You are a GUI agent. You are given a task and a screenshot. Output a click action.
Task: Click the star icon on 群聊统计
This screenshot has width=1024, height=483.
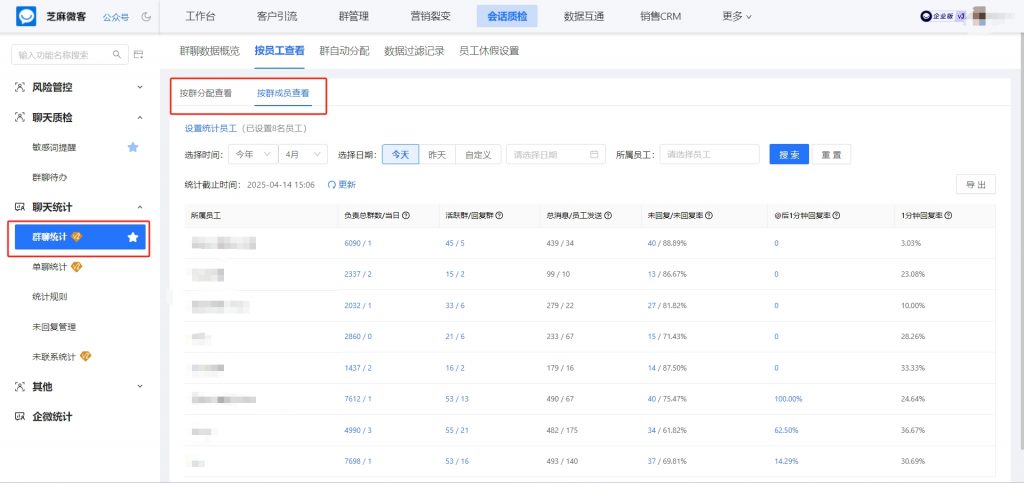[x=133, y=237]
